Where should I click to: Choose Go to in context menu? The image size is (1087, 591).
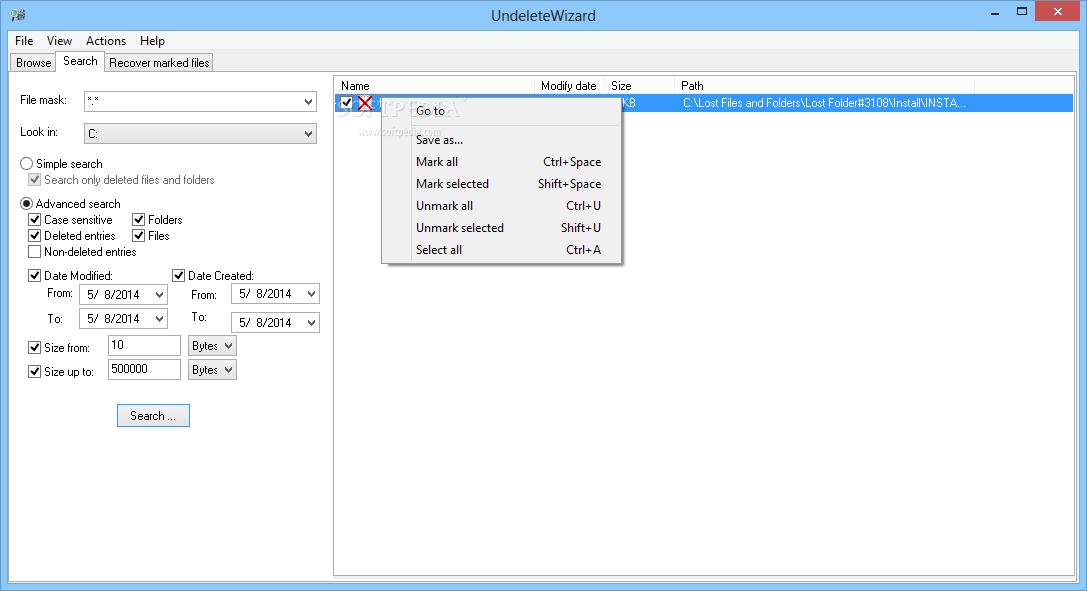click(501, 111)
